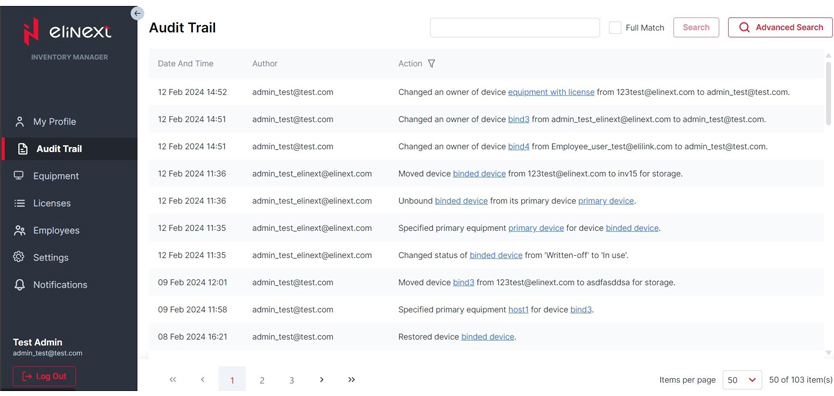
Task: Click the Search button
Action: click(696, 28)
